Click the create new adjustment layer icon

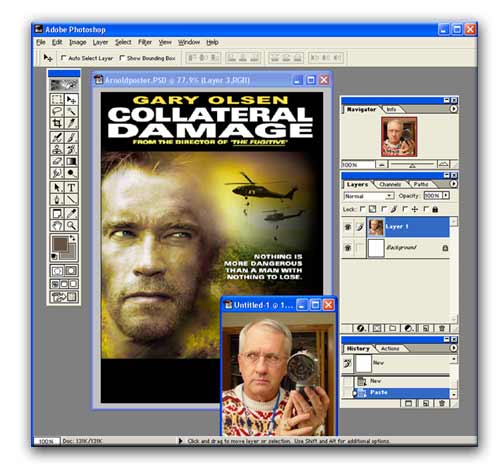coord(409,328)
